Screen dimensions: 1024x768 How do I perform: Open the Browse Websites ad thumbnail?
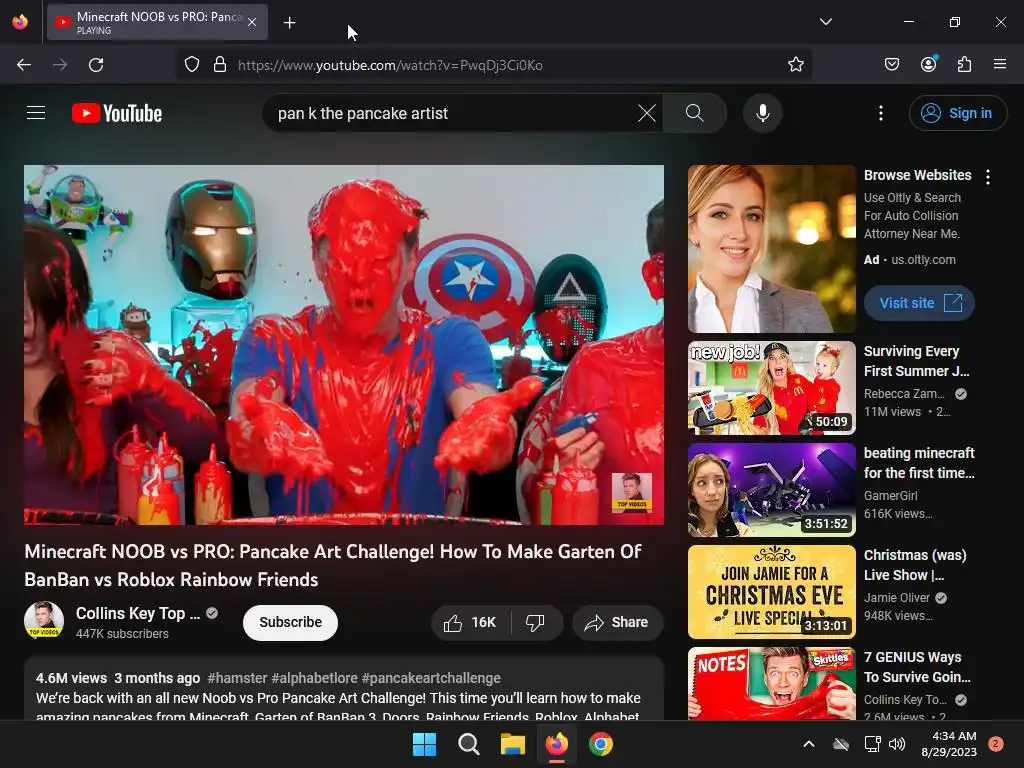point(771,249)
